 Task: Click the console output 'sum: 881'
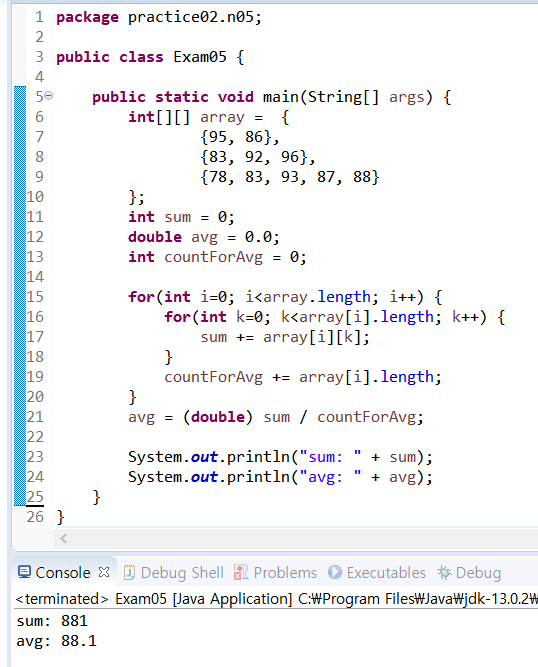coord(52,621)
